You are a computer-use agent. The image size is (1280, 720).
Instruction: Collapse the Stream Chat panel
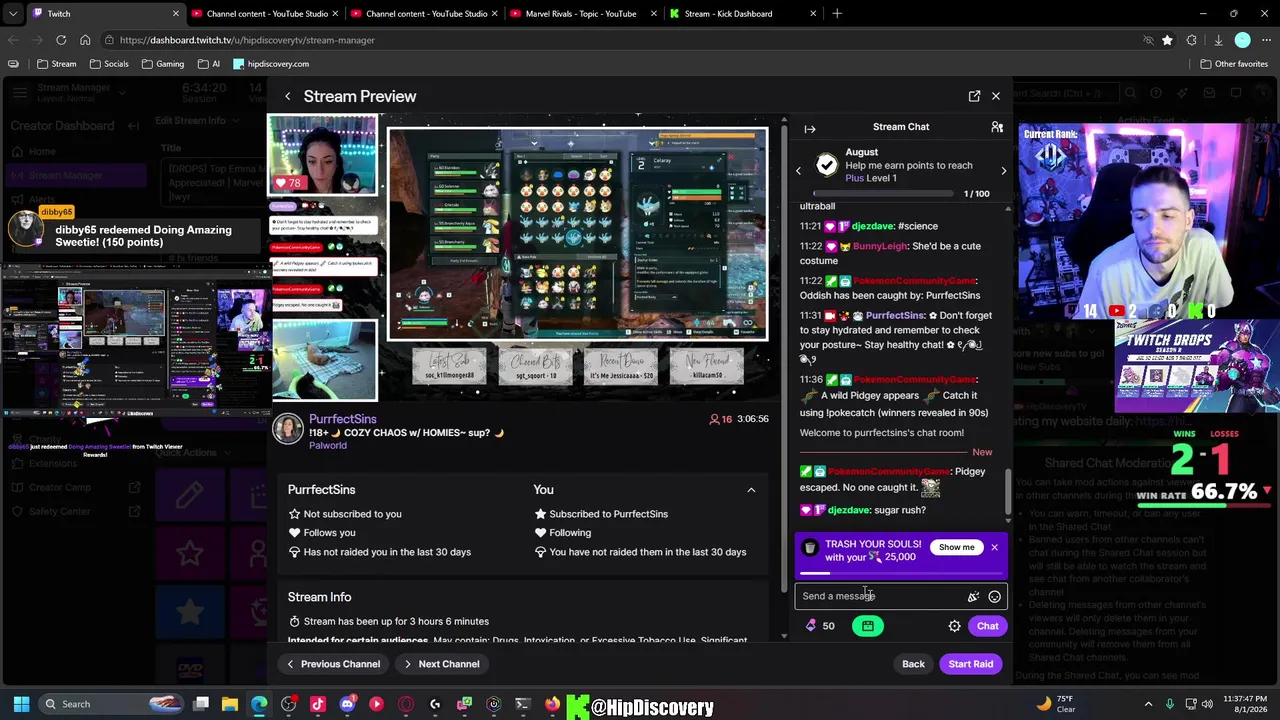click(x=810, y=128)
